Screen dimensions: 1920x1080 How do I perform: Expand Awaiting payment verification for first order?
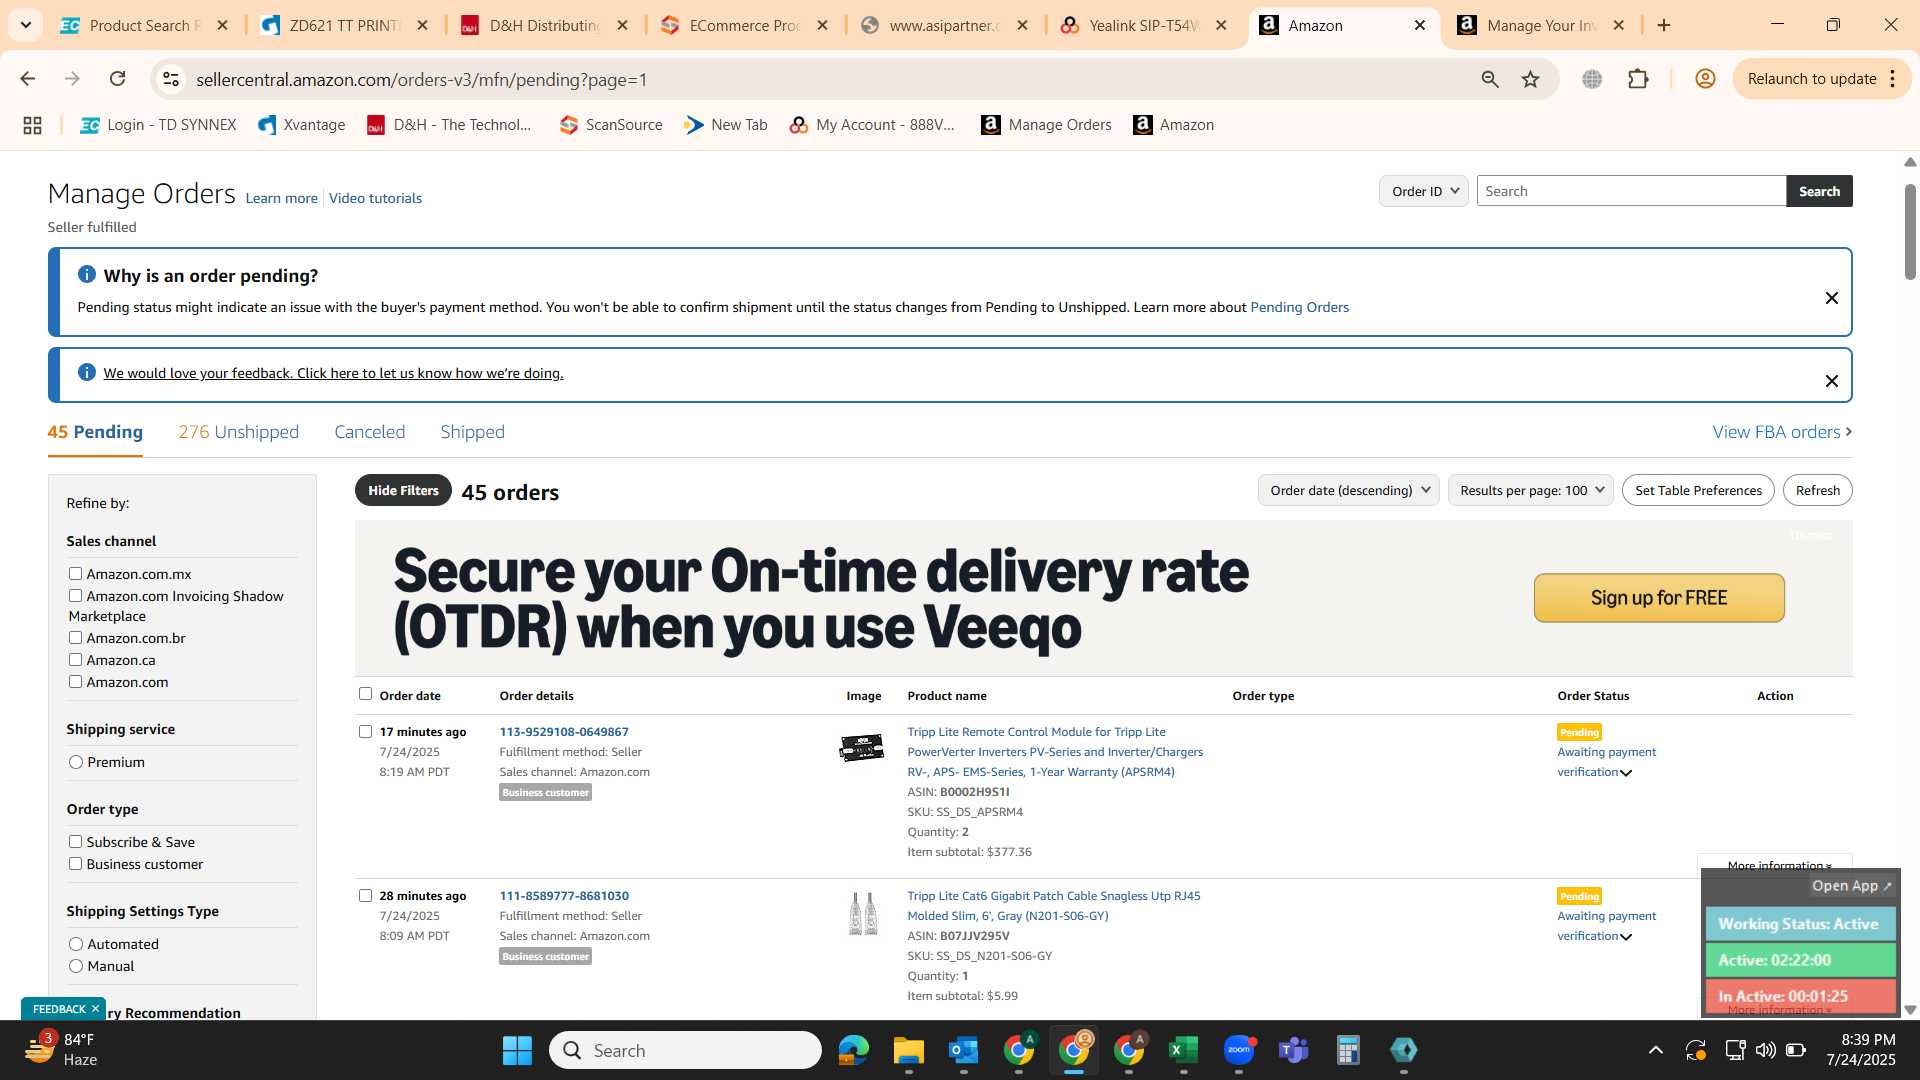1625,773
